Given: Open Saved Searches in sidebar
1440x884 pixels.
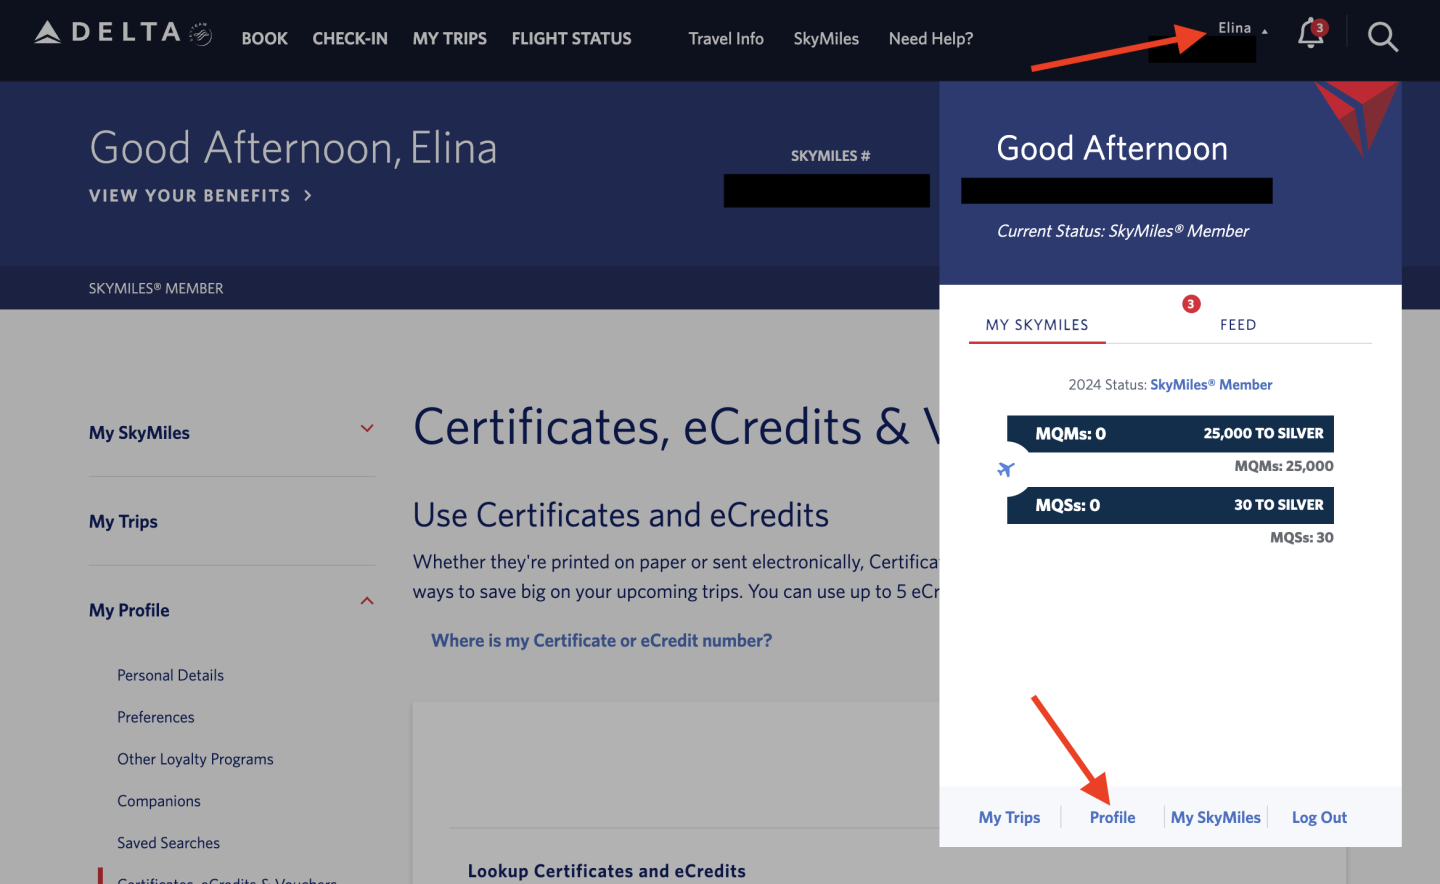Looking at the screenshot, I should pyautogui.click(x=168, y=844).
